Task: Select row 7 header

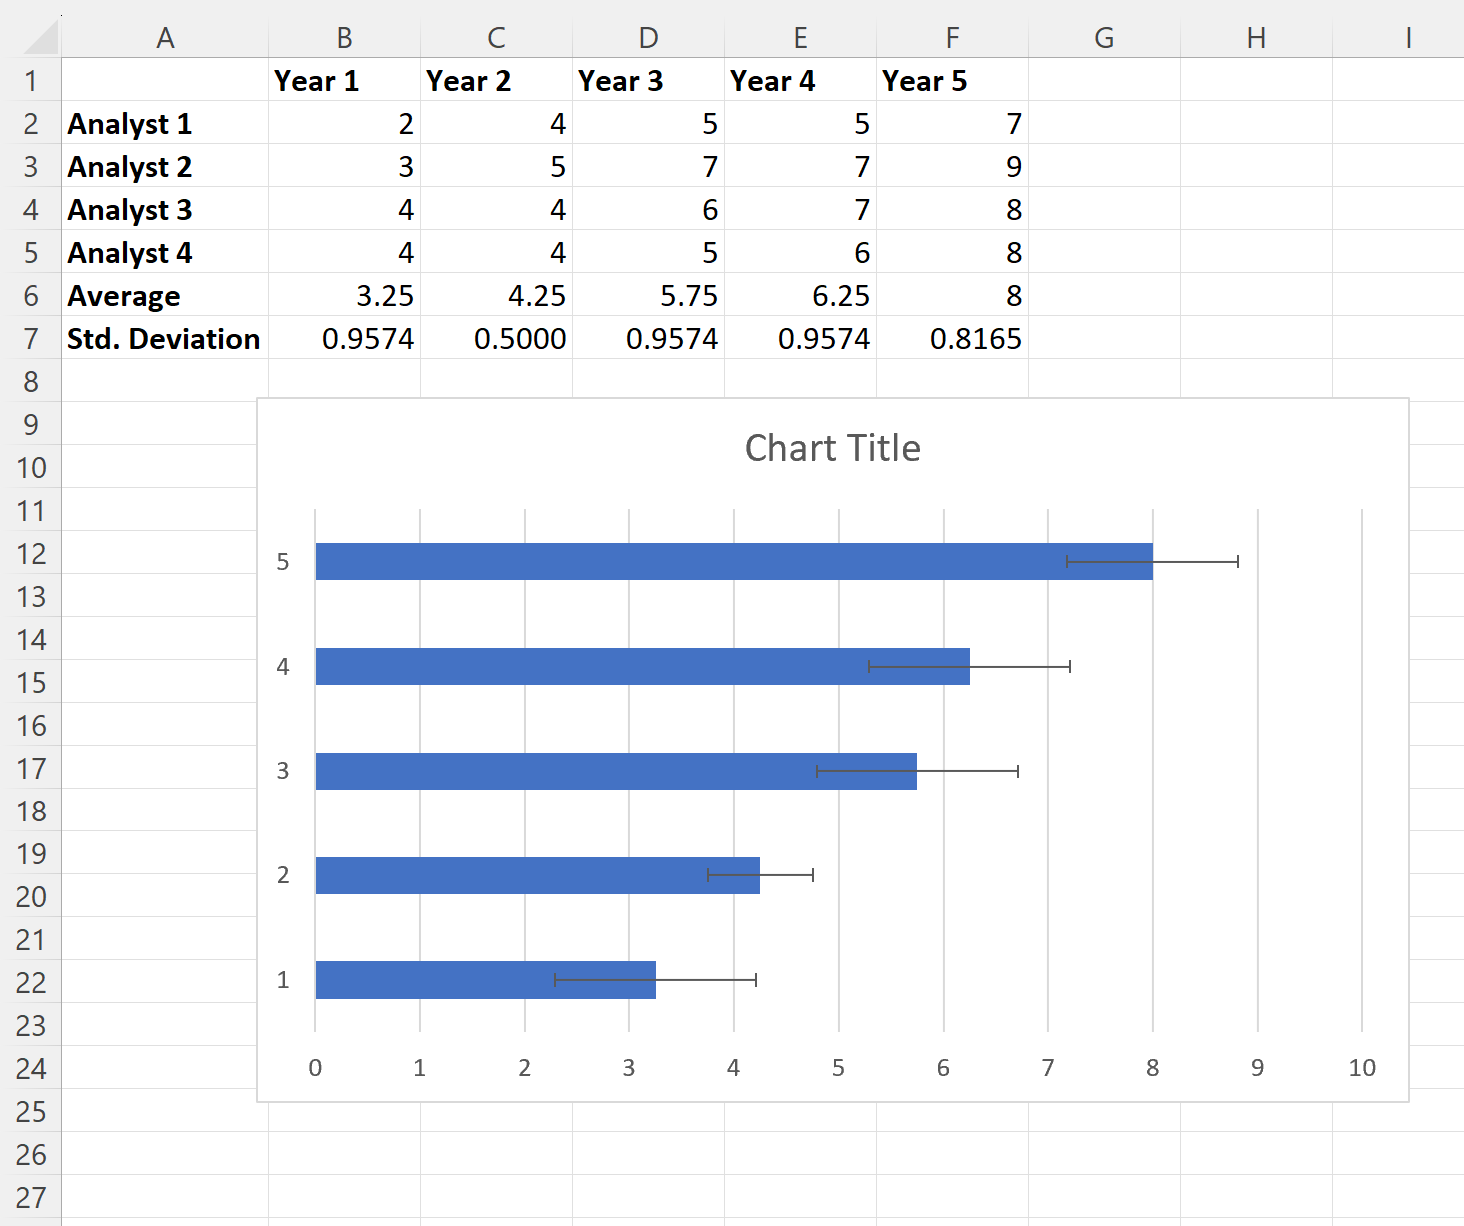Action: pos(31,339)
